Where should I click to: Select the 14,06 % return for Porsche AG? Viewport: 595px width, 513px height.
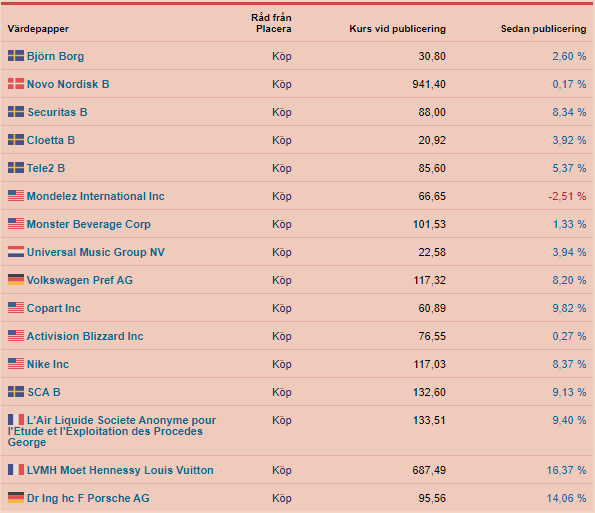pos(567,498)
